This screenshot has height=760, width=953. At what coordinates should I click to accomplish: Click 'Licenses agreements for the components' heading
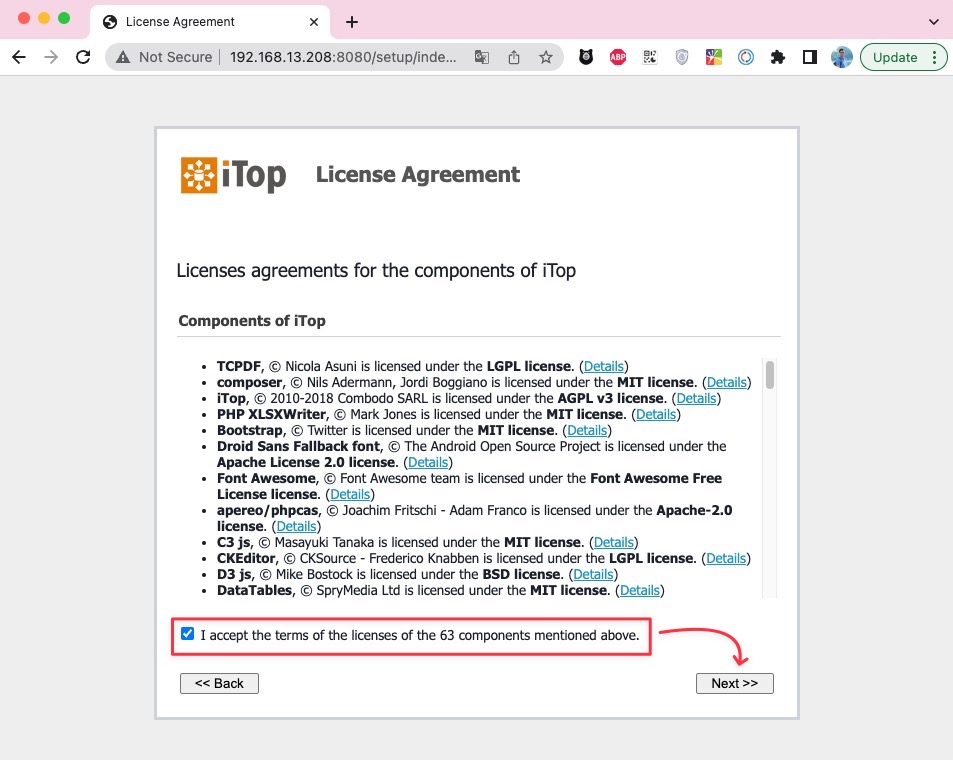coord(376,271)
